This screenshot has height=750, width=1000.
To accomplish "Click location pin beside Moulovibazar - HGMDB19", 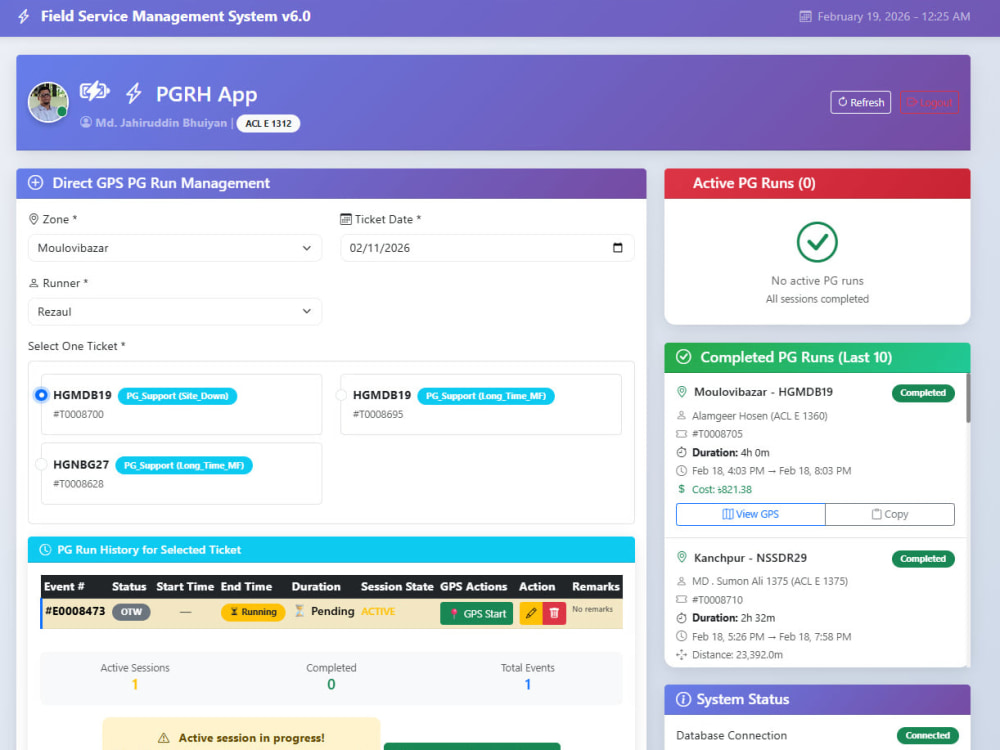I will point(682,392).
